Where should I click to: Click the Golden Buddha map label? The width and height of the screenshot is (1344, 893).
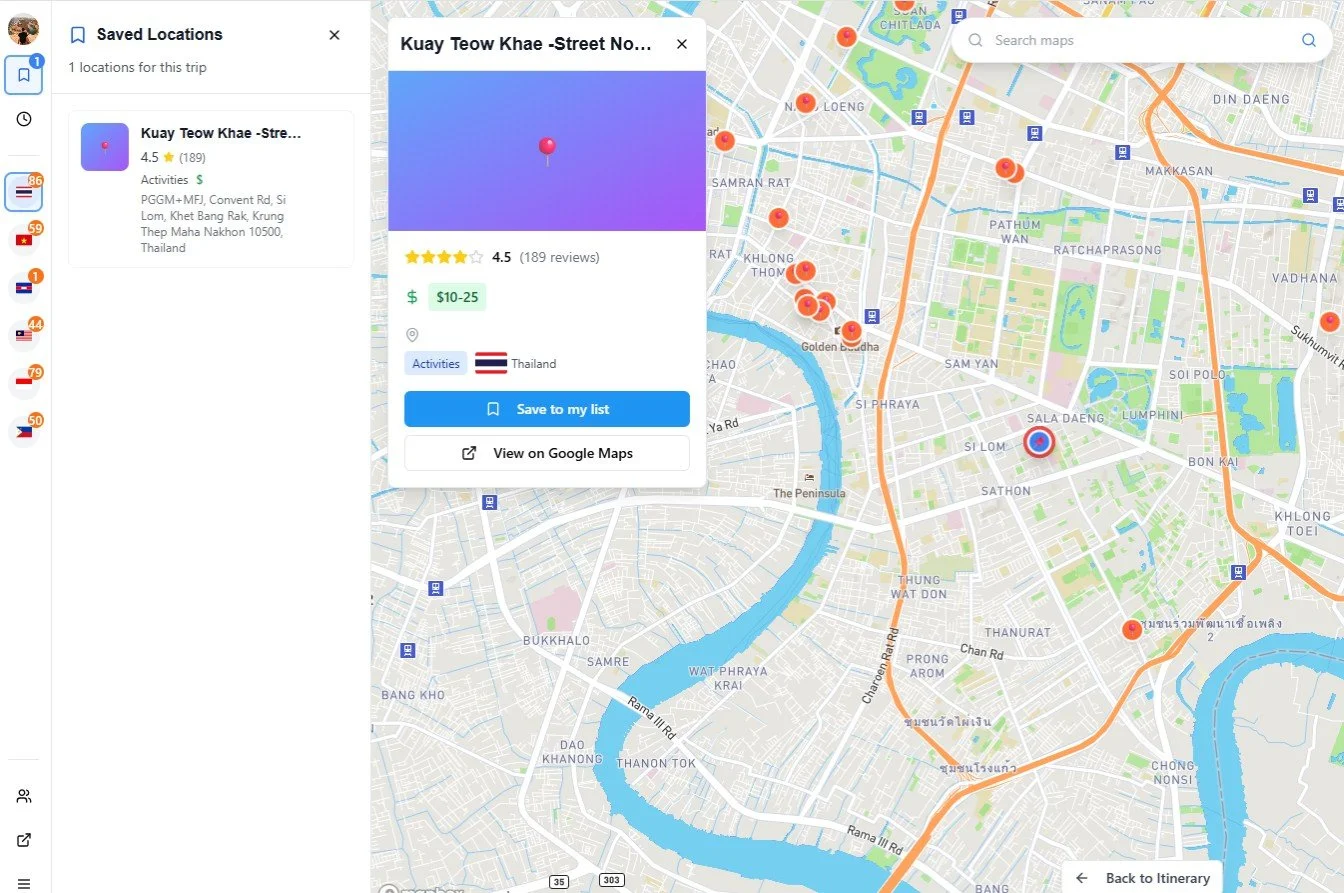(x=840, y=347)
